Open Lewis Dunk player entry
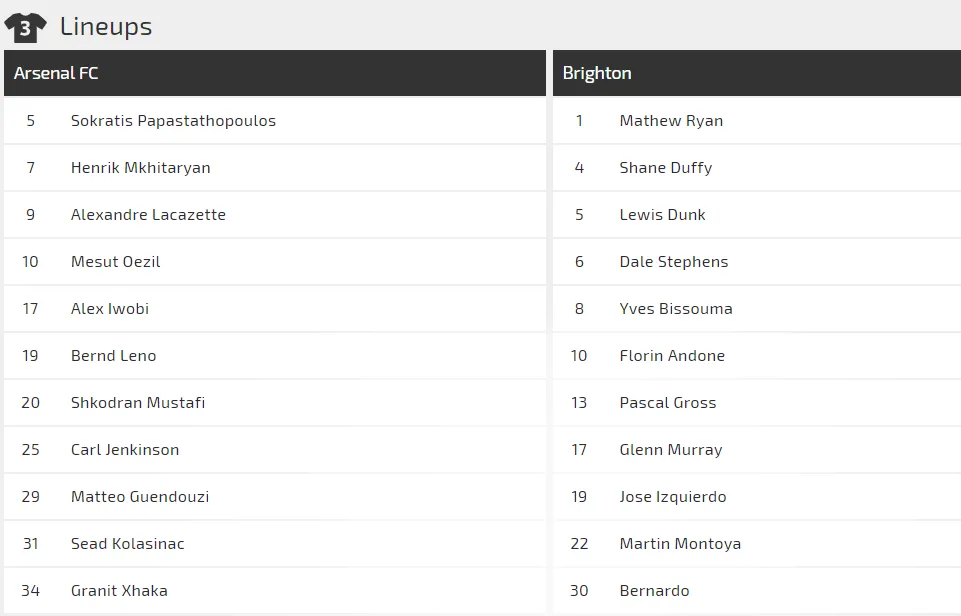Image resolution: width=961 pixels, height=616 pixels. pyautogui.click(x=662, y=215)
